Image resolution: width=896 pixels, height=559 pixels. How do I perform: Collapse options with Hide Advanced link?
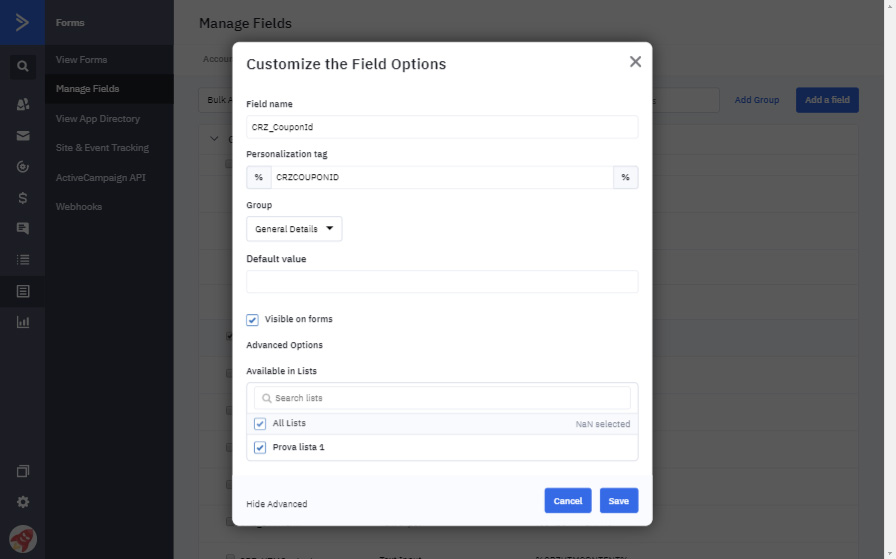coord(277,504)
